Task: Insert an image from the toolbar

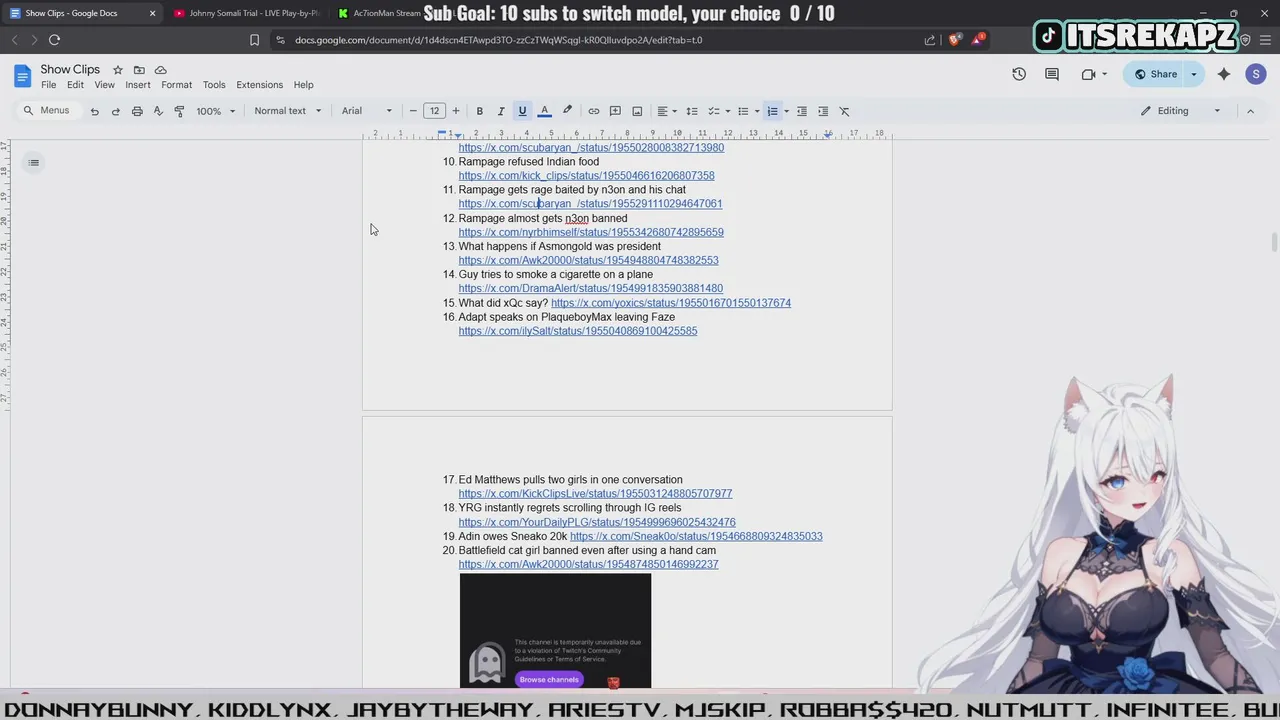Action: click(637, 111)
